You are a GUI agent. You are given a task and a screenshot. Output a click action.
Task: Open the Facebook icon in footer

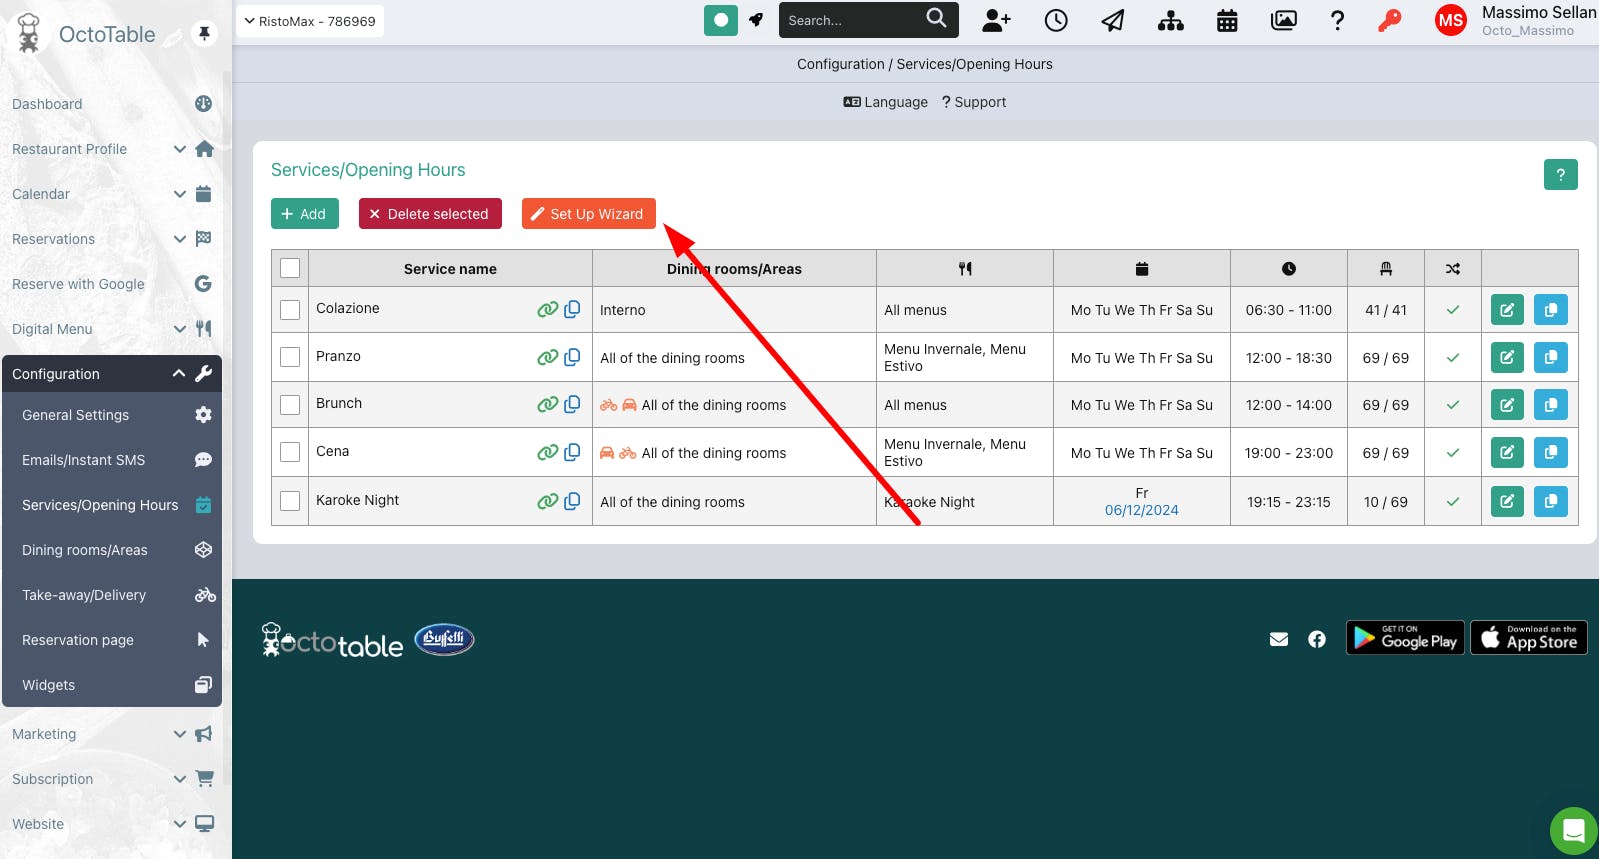[x=1317, y=639]
